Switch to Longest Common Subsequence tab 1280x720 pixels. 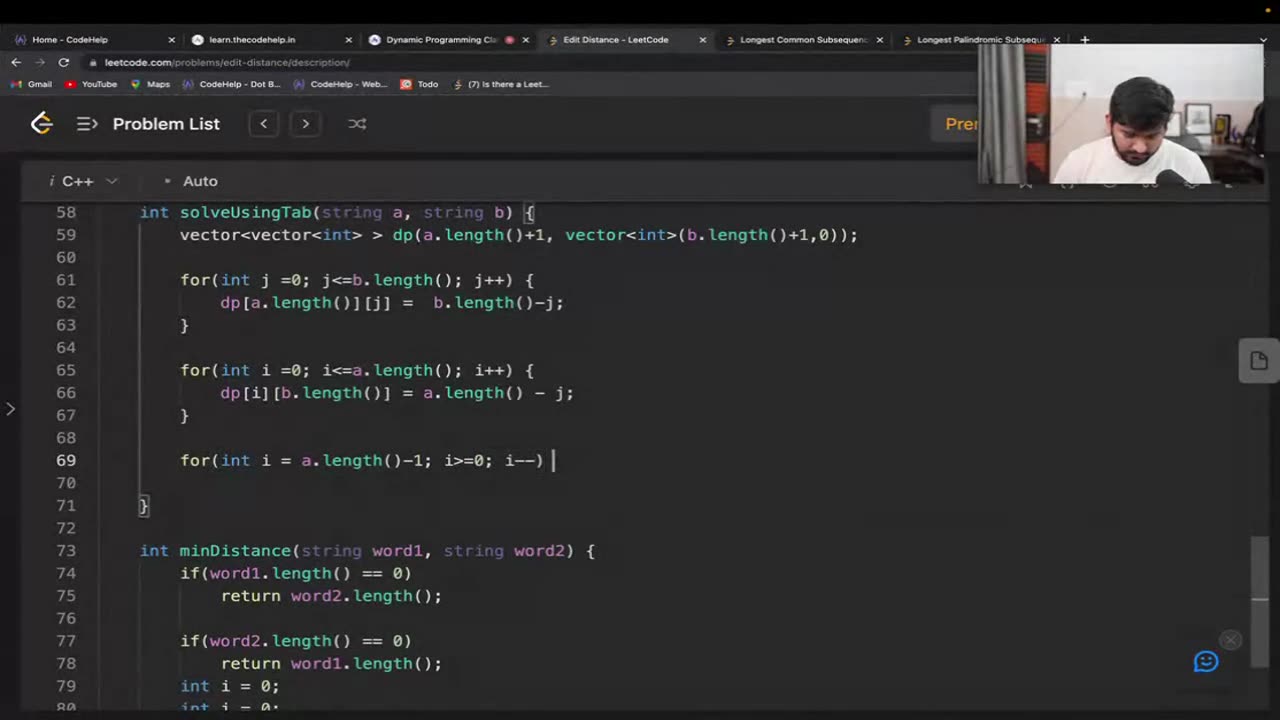point(800,40)
